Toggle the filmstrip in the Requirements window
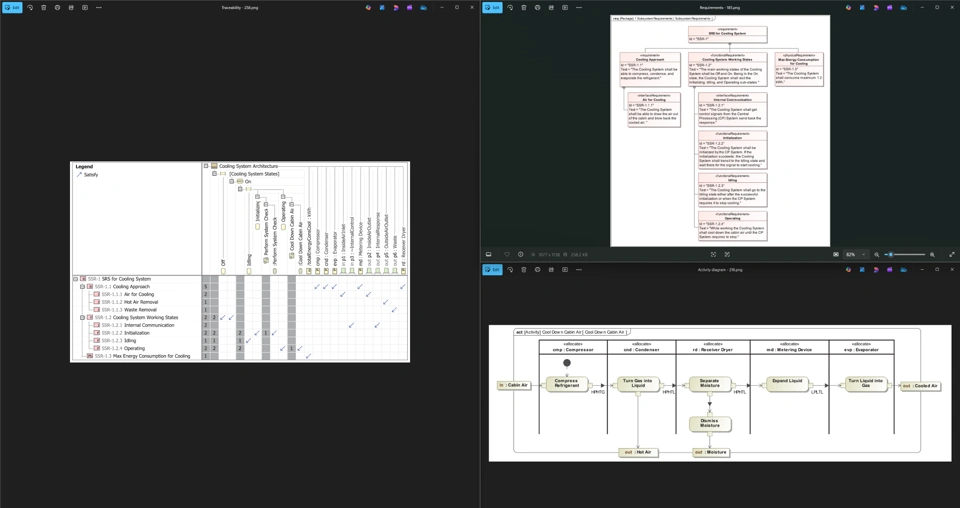This screenshot has height=508, width=960. (x=489, y=255)
